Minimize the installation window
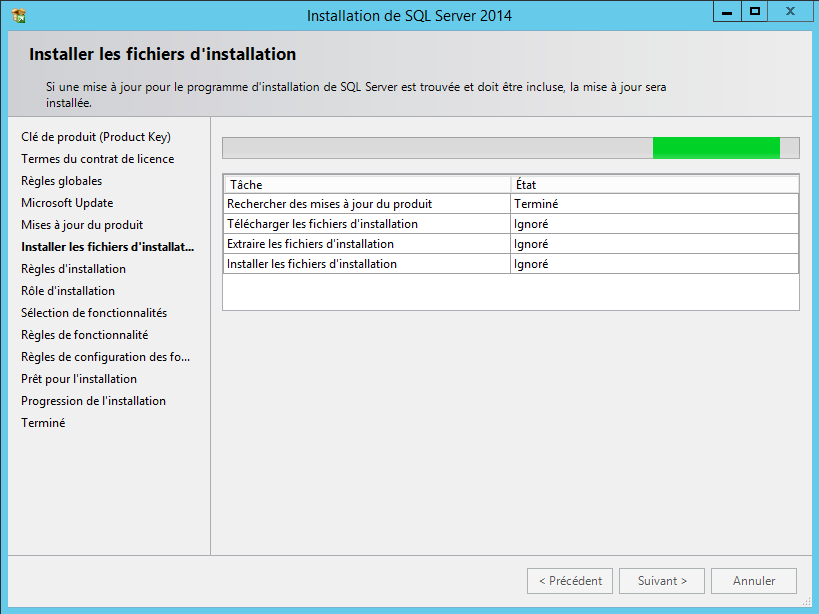The width and height of the screenshot is (819, 614). (727, 11)
